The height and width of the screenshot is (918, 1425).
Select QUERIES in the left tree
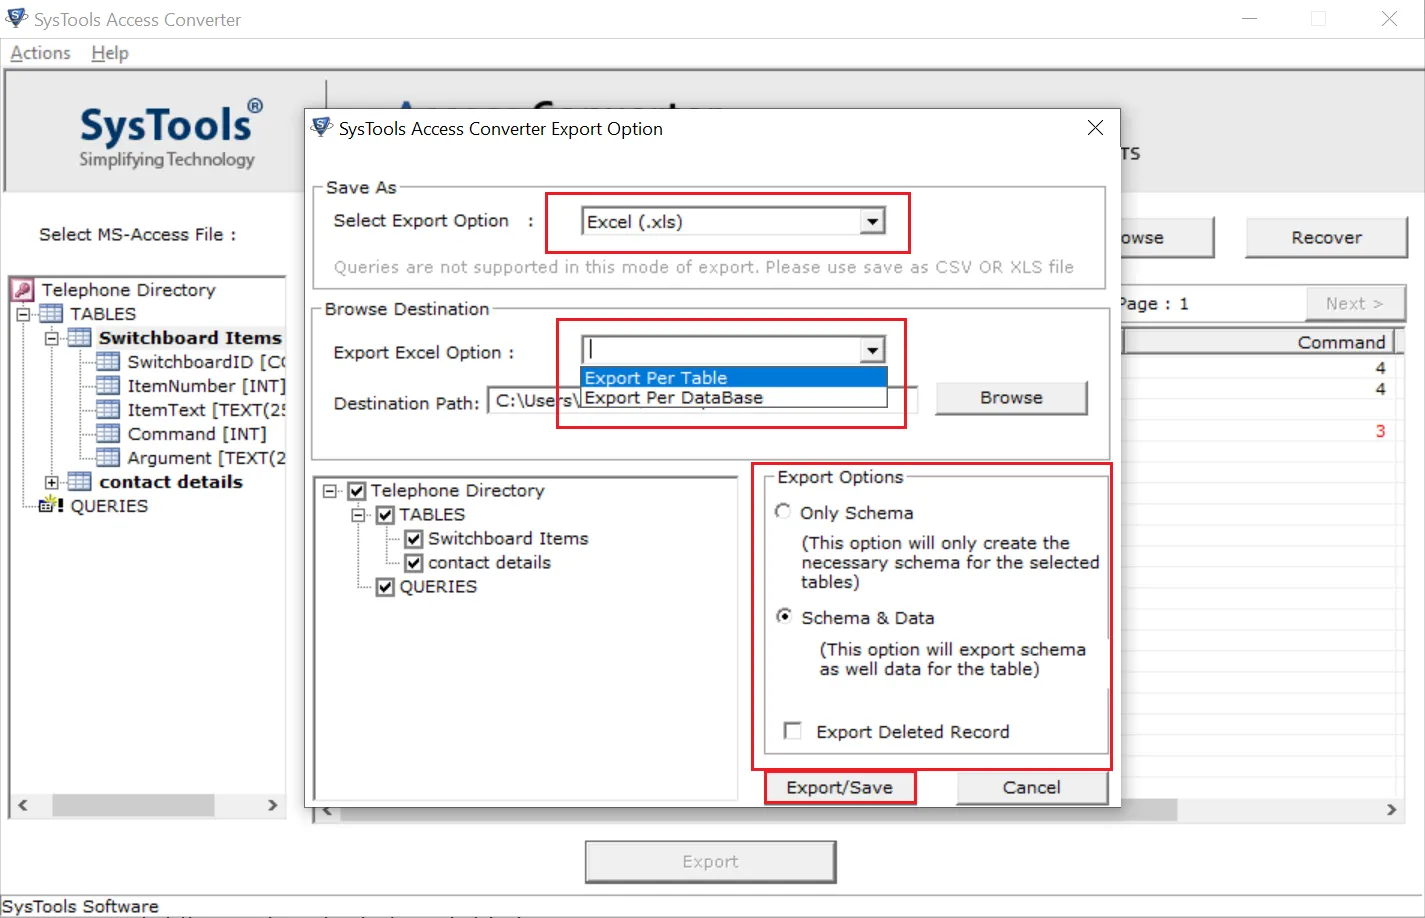coord(109,506)
